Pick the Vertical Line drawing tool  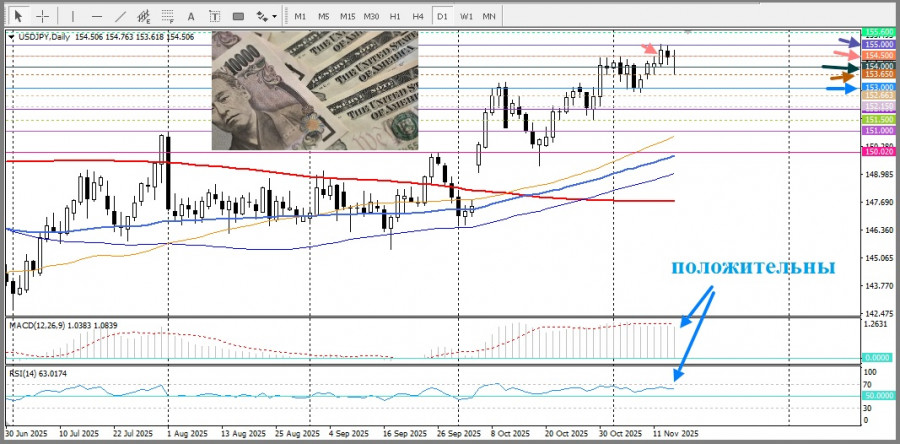tap(71, 16)
